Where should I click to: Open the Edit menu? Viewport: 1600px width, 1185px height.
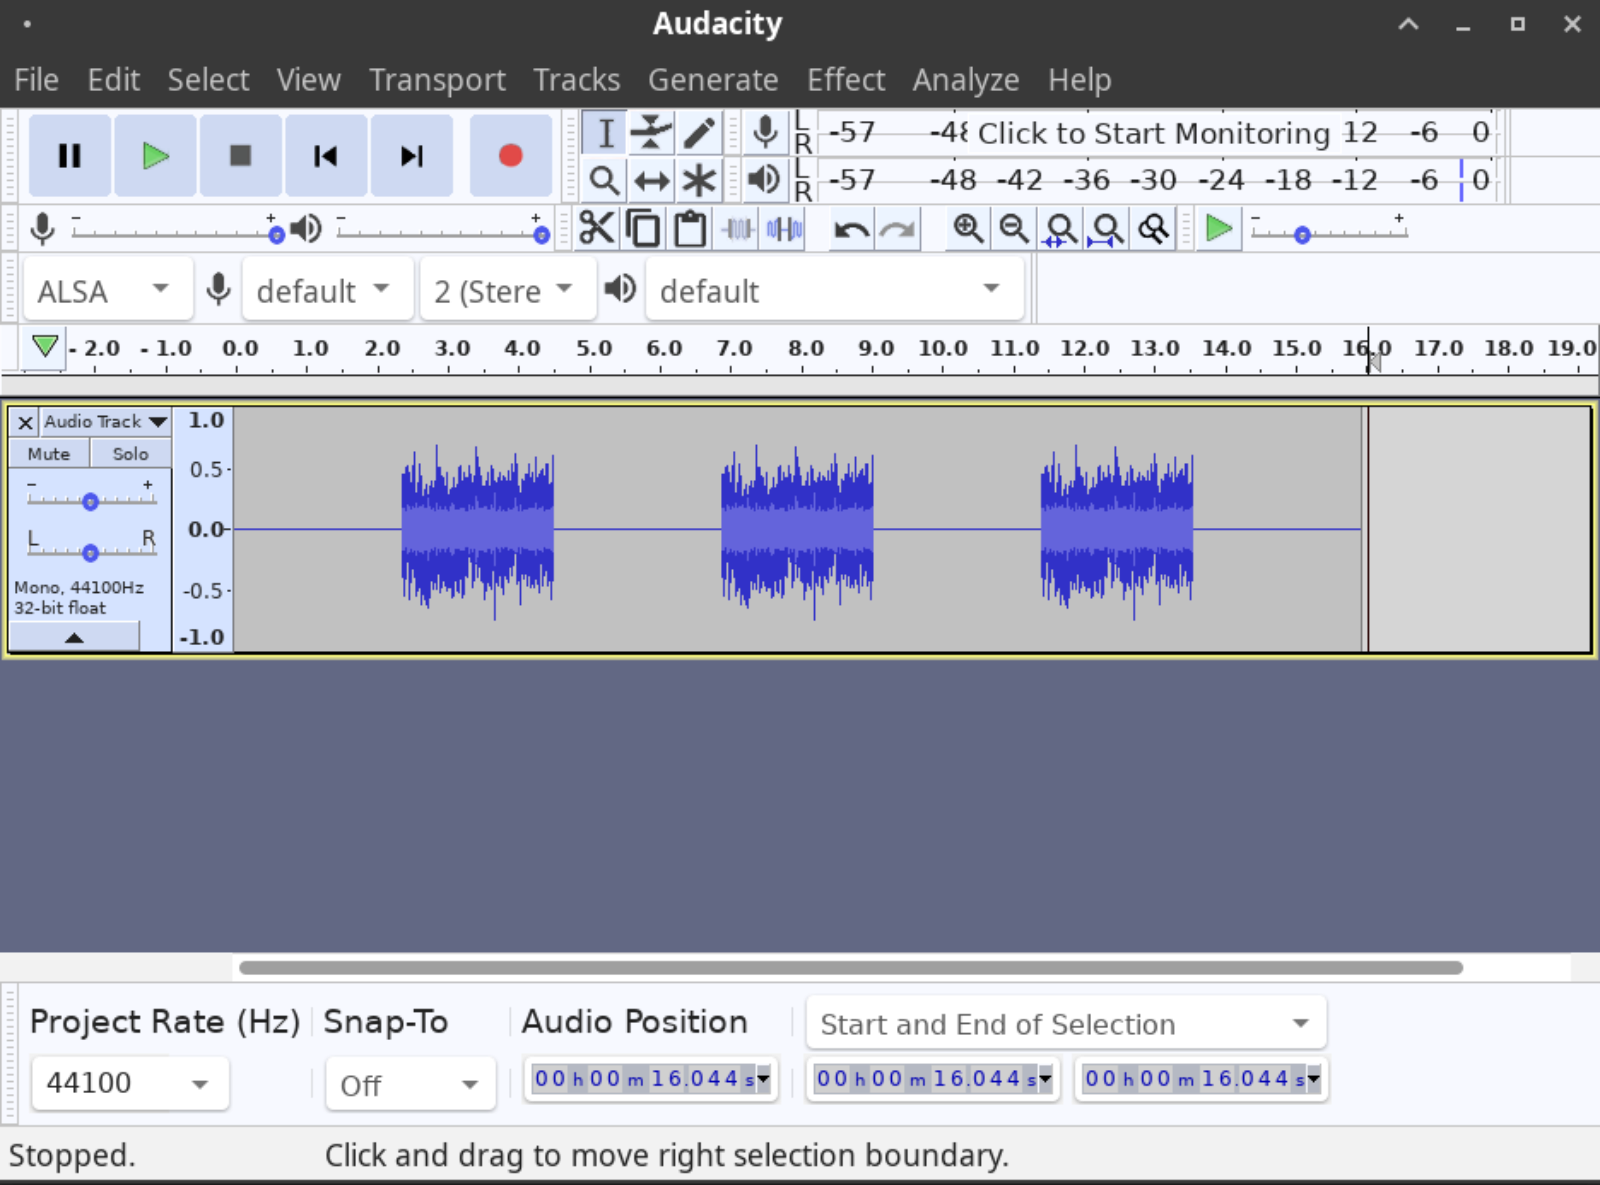(x=113, y=80)
